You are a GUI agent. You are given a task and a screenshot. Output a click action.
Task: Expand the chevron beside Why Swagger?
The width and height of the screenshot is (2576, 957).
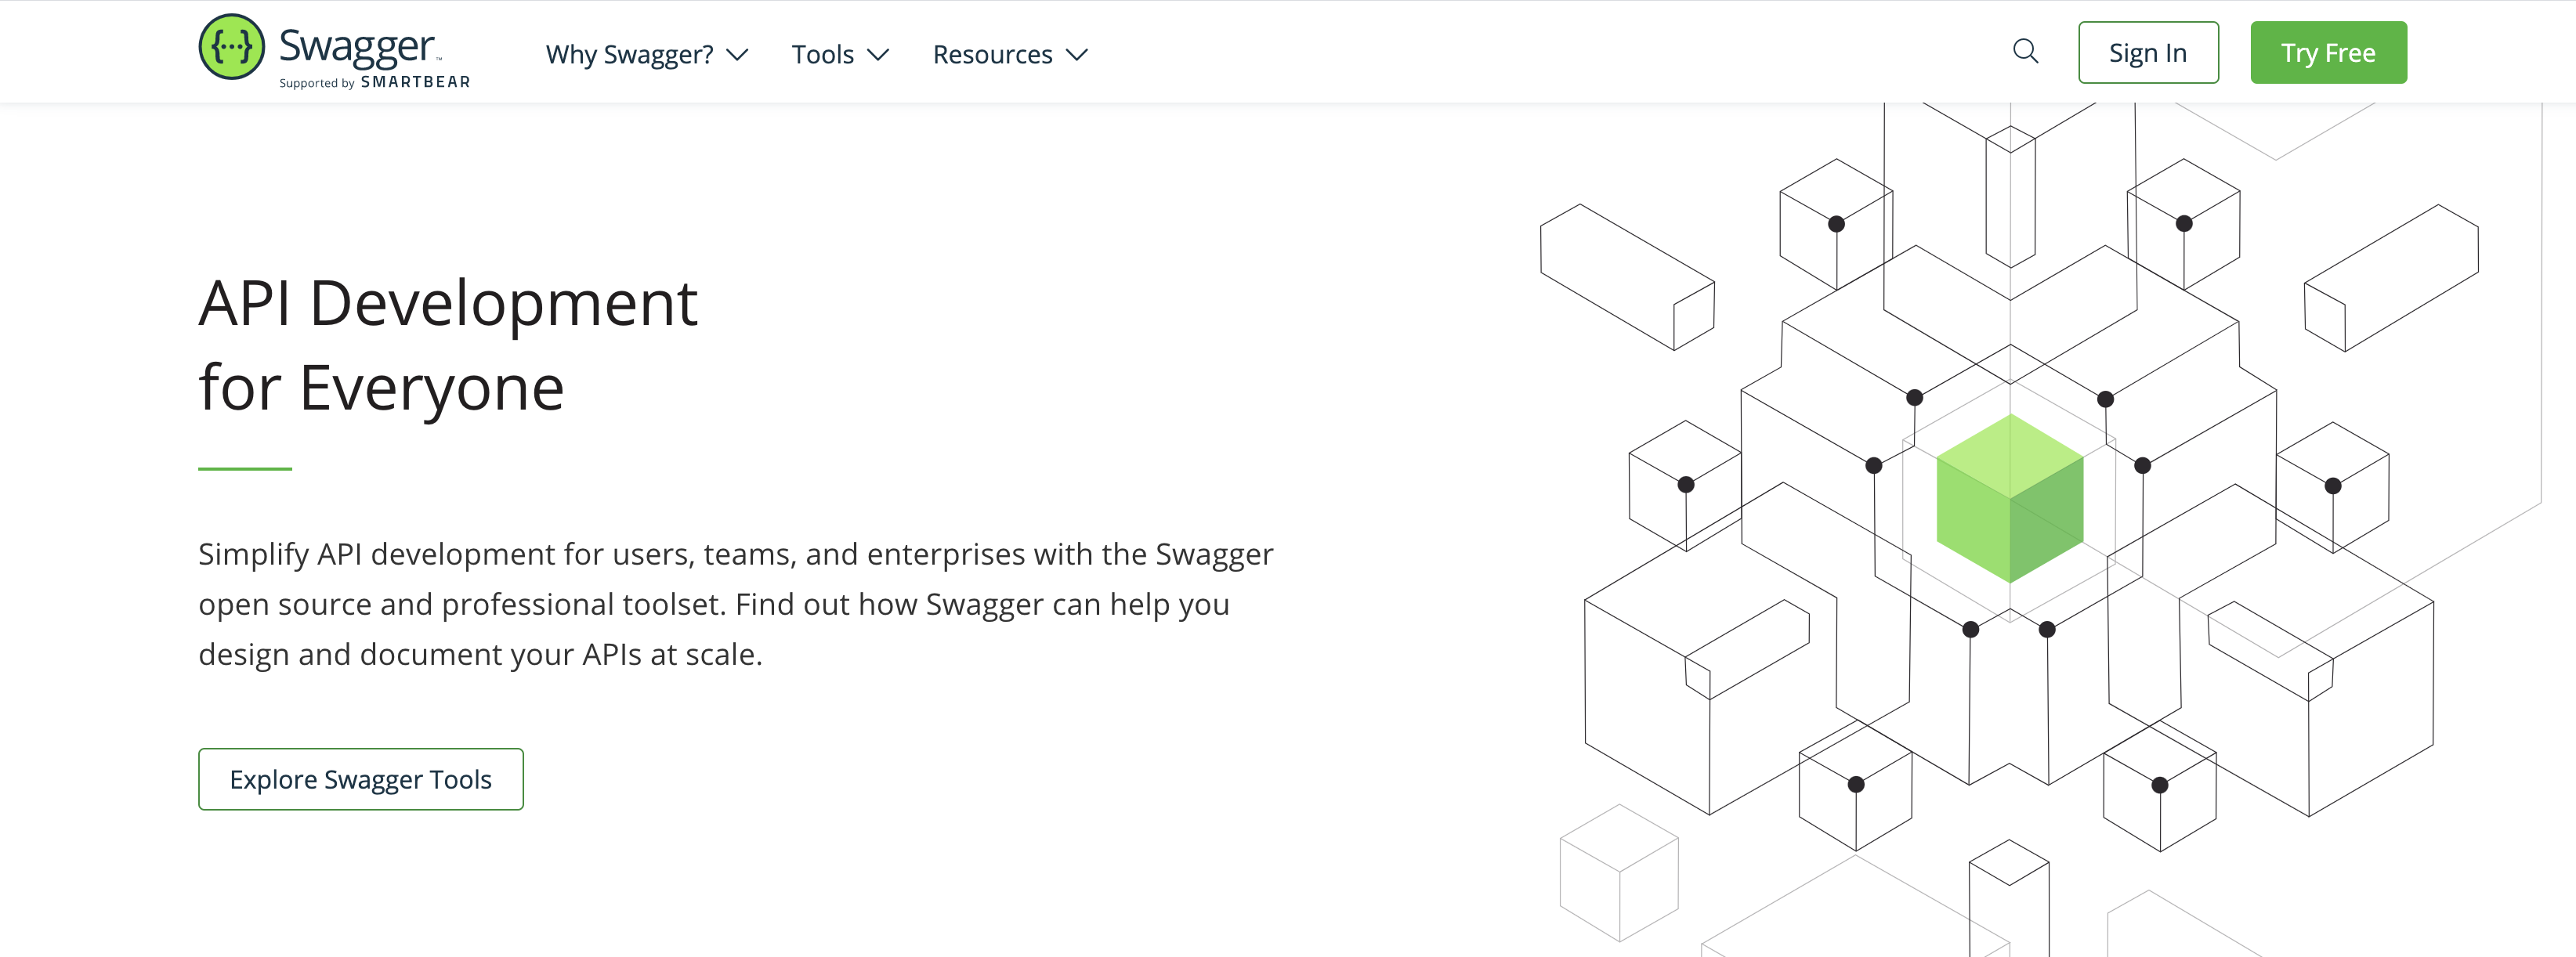pyautogui.click(x=737, y=55)
